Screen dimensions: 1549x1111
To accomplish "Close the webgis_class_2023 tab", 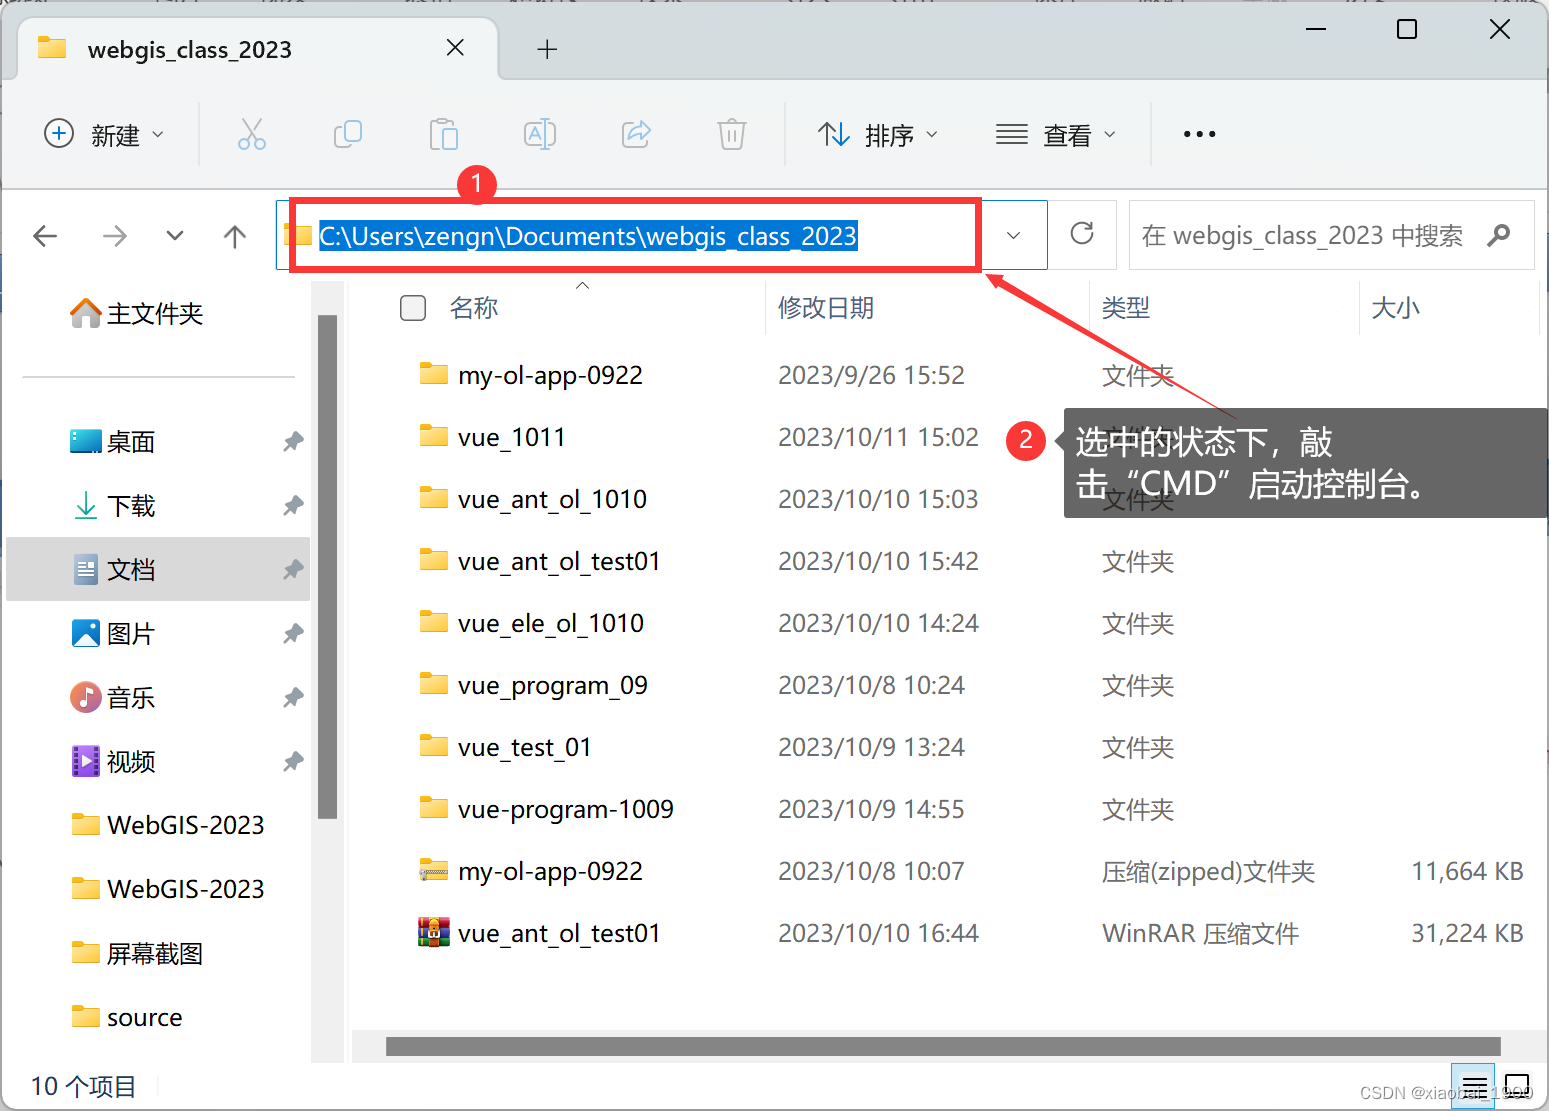I will click(x=455, y=48).
